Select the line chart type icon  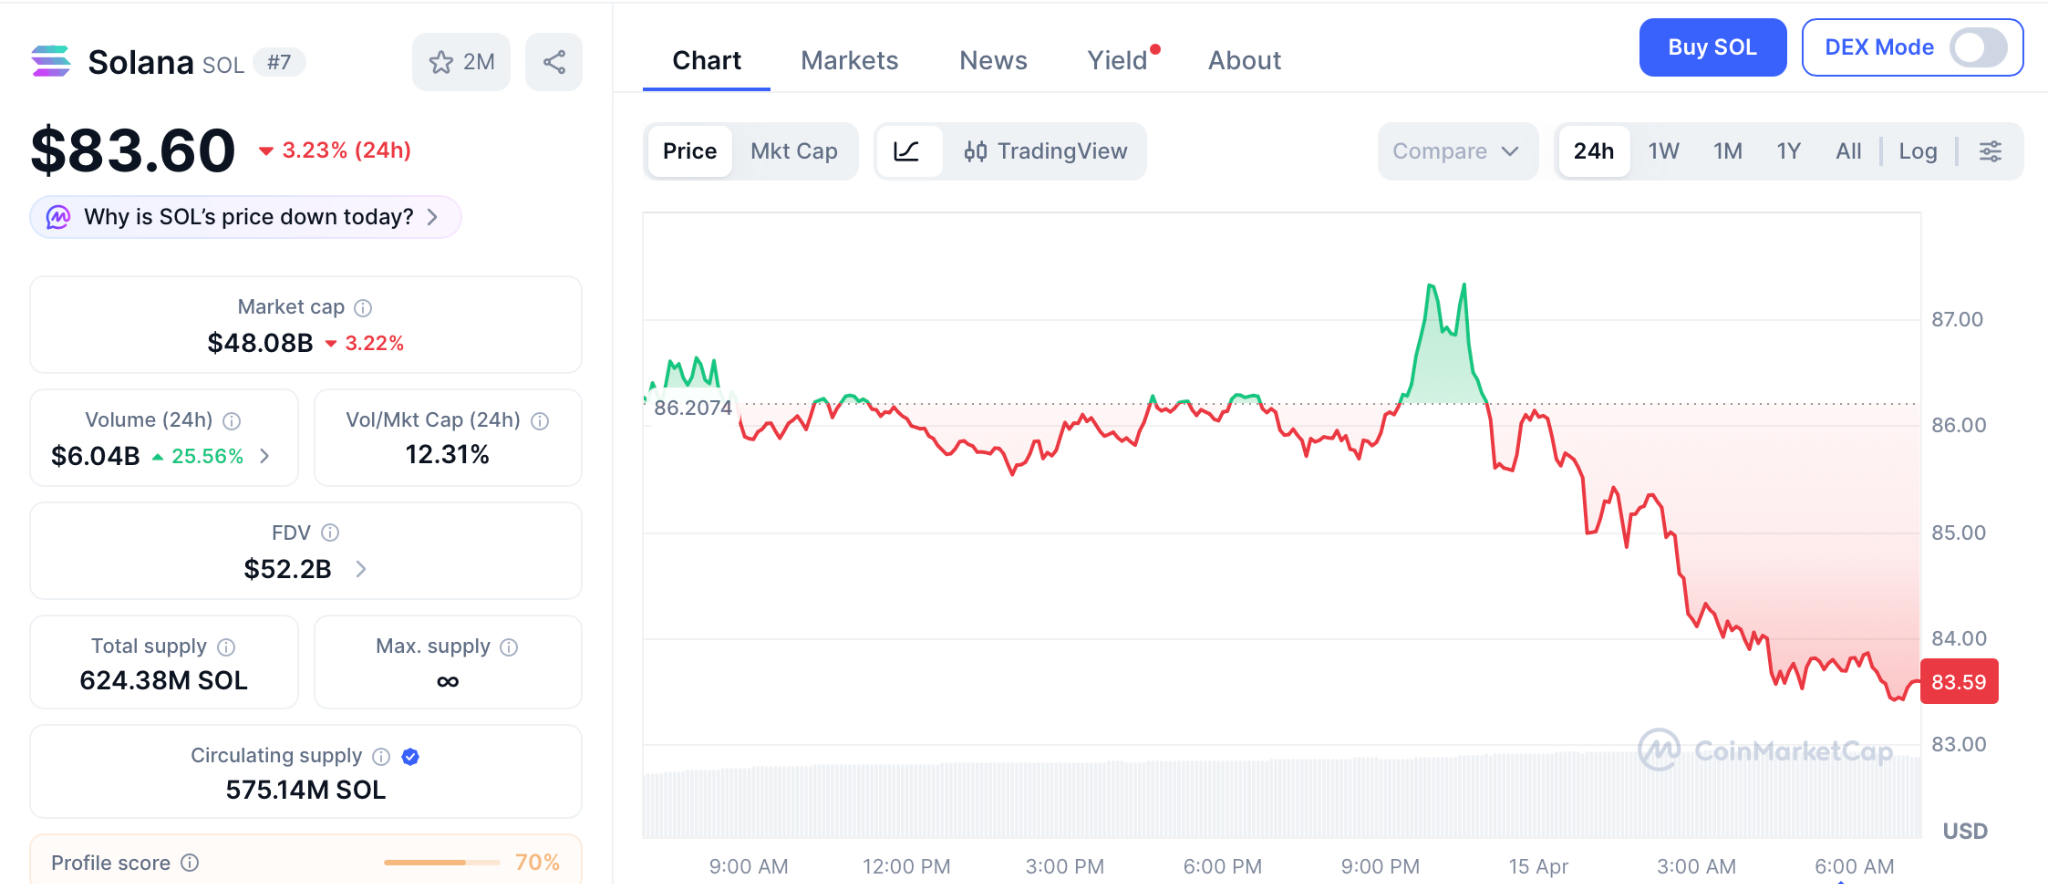coord(907,151)
